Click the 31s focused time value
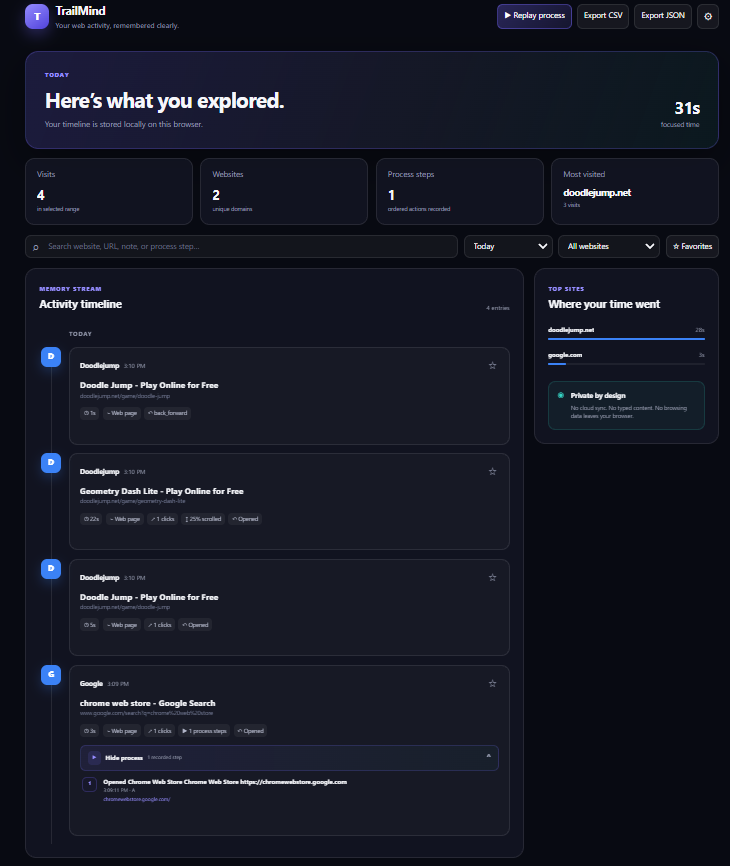Viewport: 730px width, 866px height. (687, 108)
